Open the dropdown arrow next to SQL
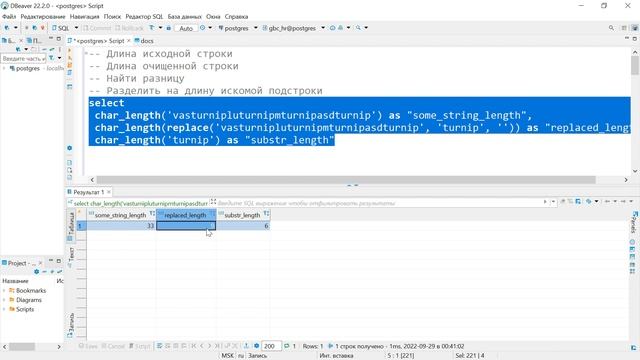 coord(76,28)
